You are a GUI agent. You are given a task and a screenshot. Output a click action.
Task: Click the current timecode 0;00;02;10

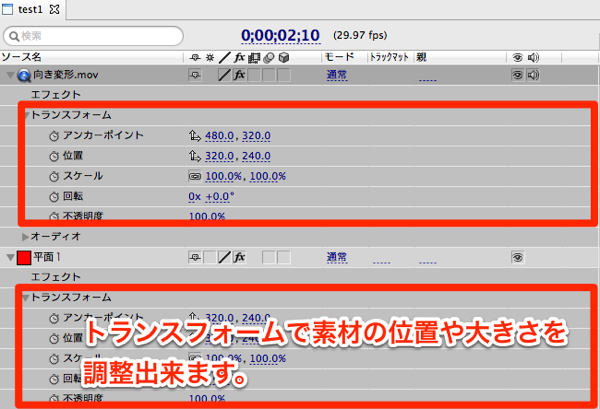pyautogui.click(x=280, y=35)
